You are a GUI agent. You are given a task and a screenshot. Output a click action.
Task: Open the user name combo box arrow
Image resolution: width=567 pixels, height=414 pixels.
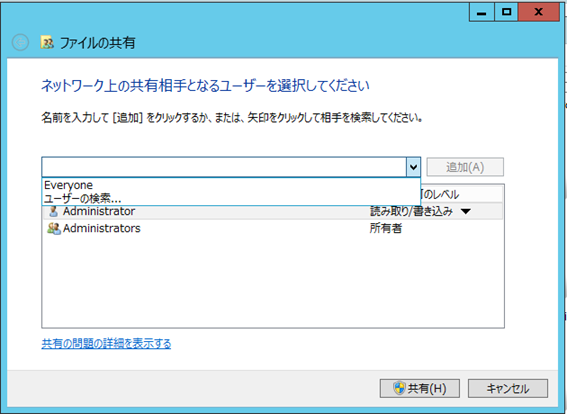(x=413, y=167)
